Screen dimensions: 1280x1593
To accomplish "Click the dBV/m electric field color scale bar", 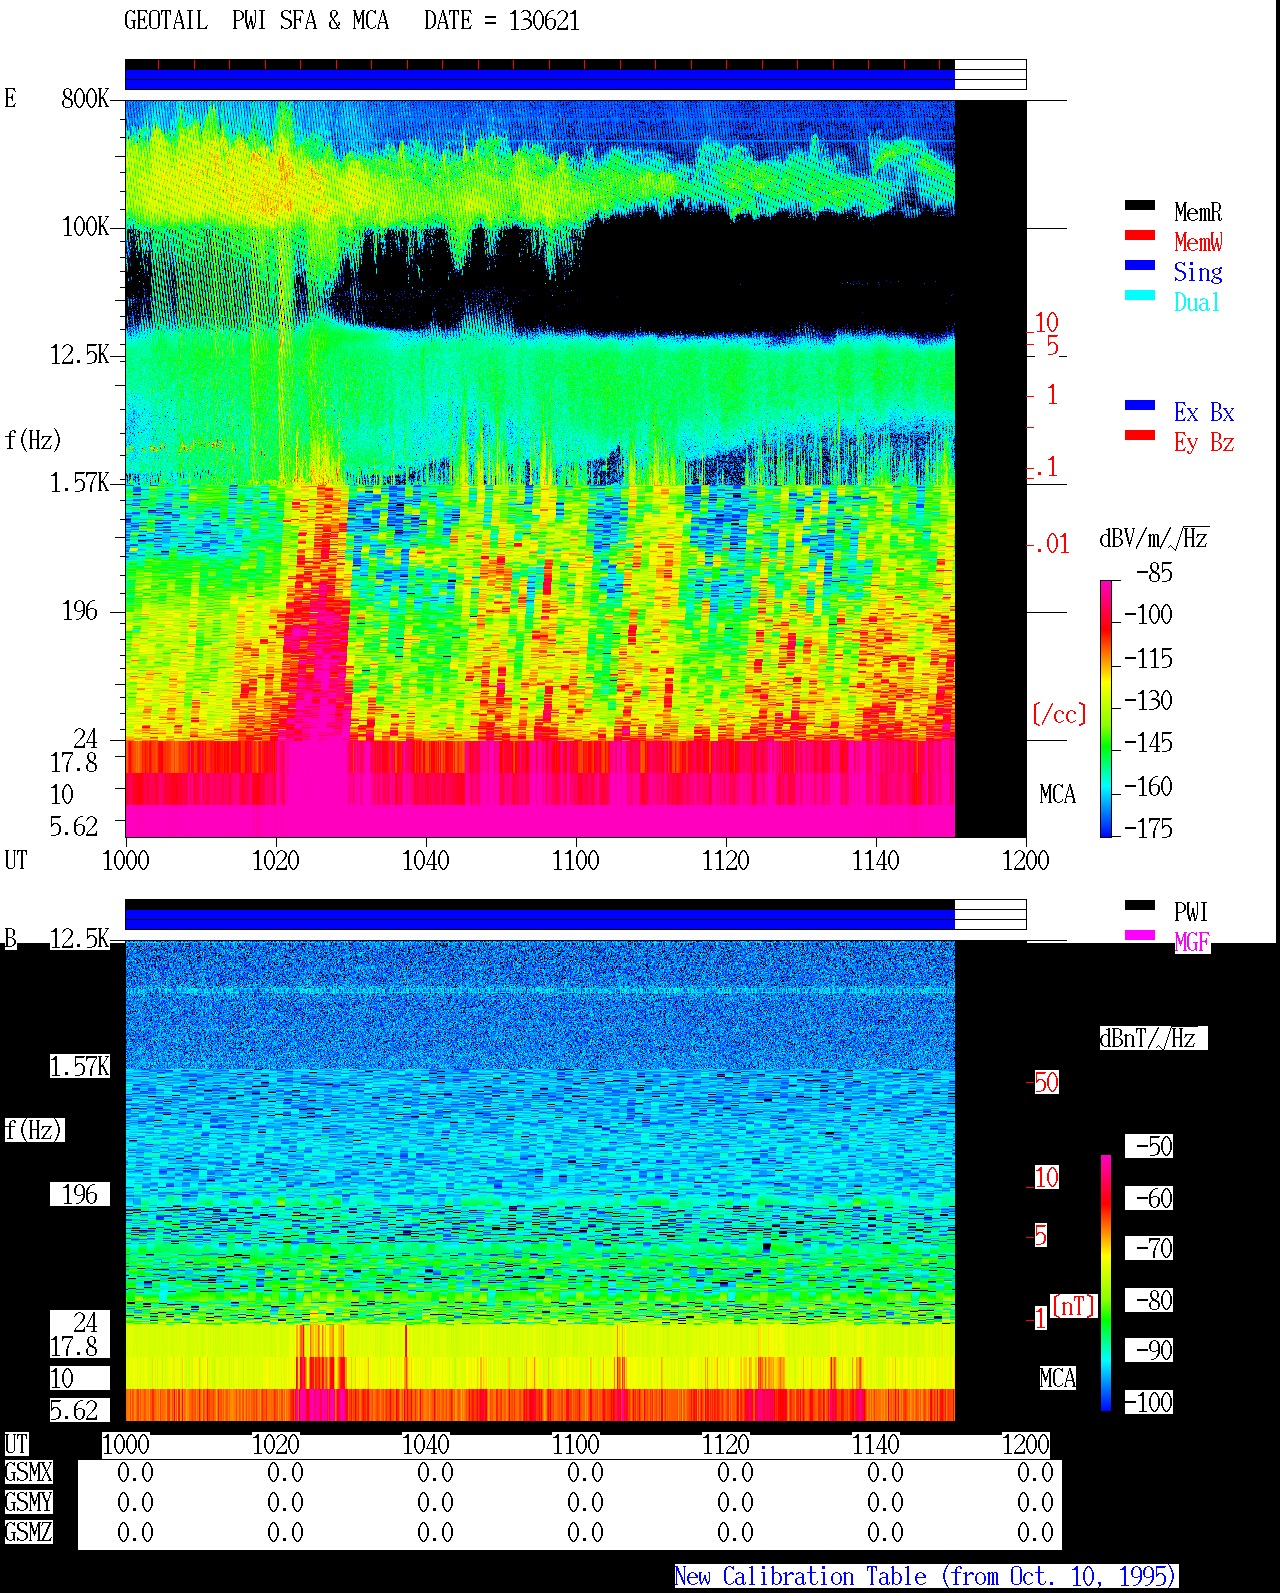I will tap(1106, 708).
